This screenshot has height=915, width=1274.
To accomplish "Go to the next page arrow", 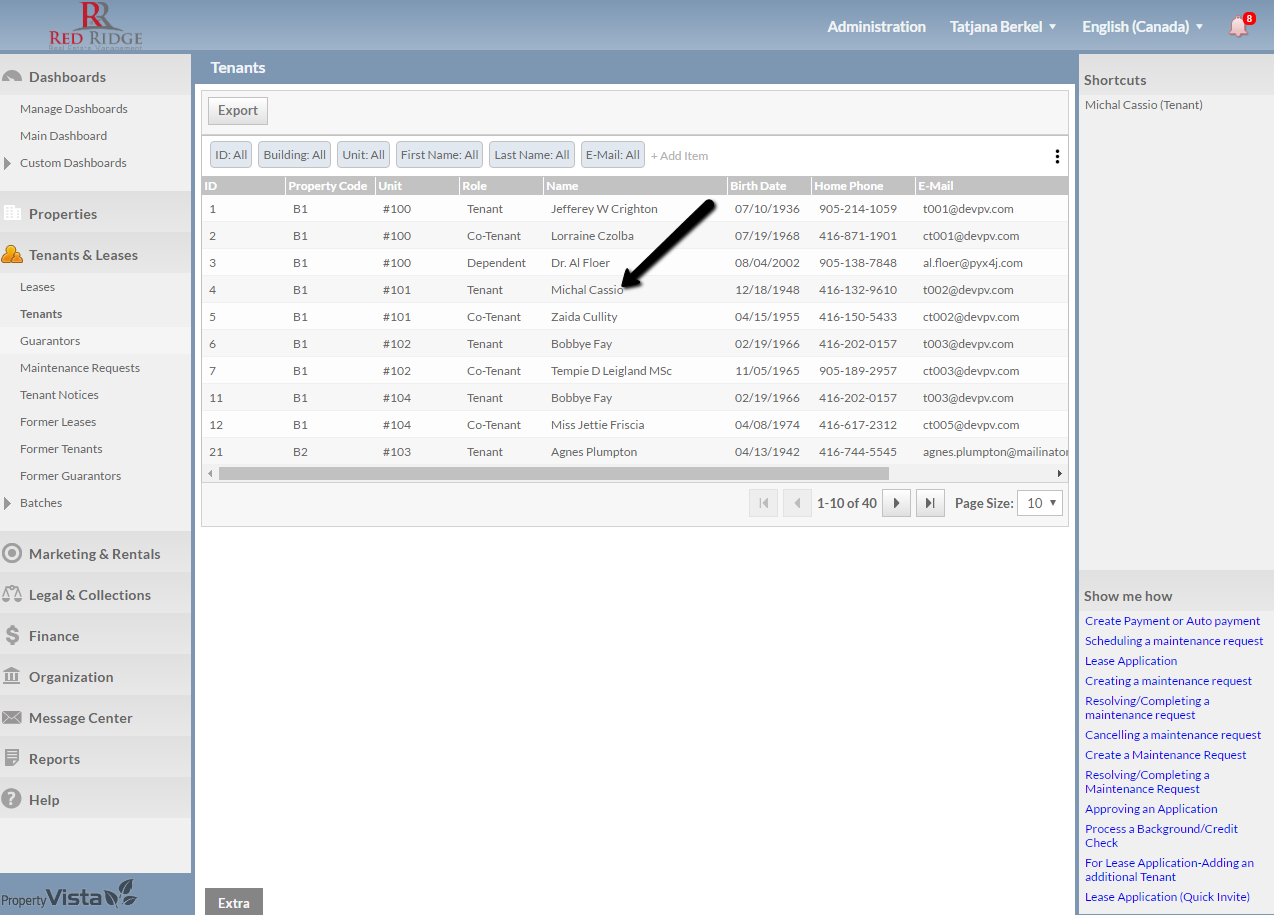I will [896, 503].
